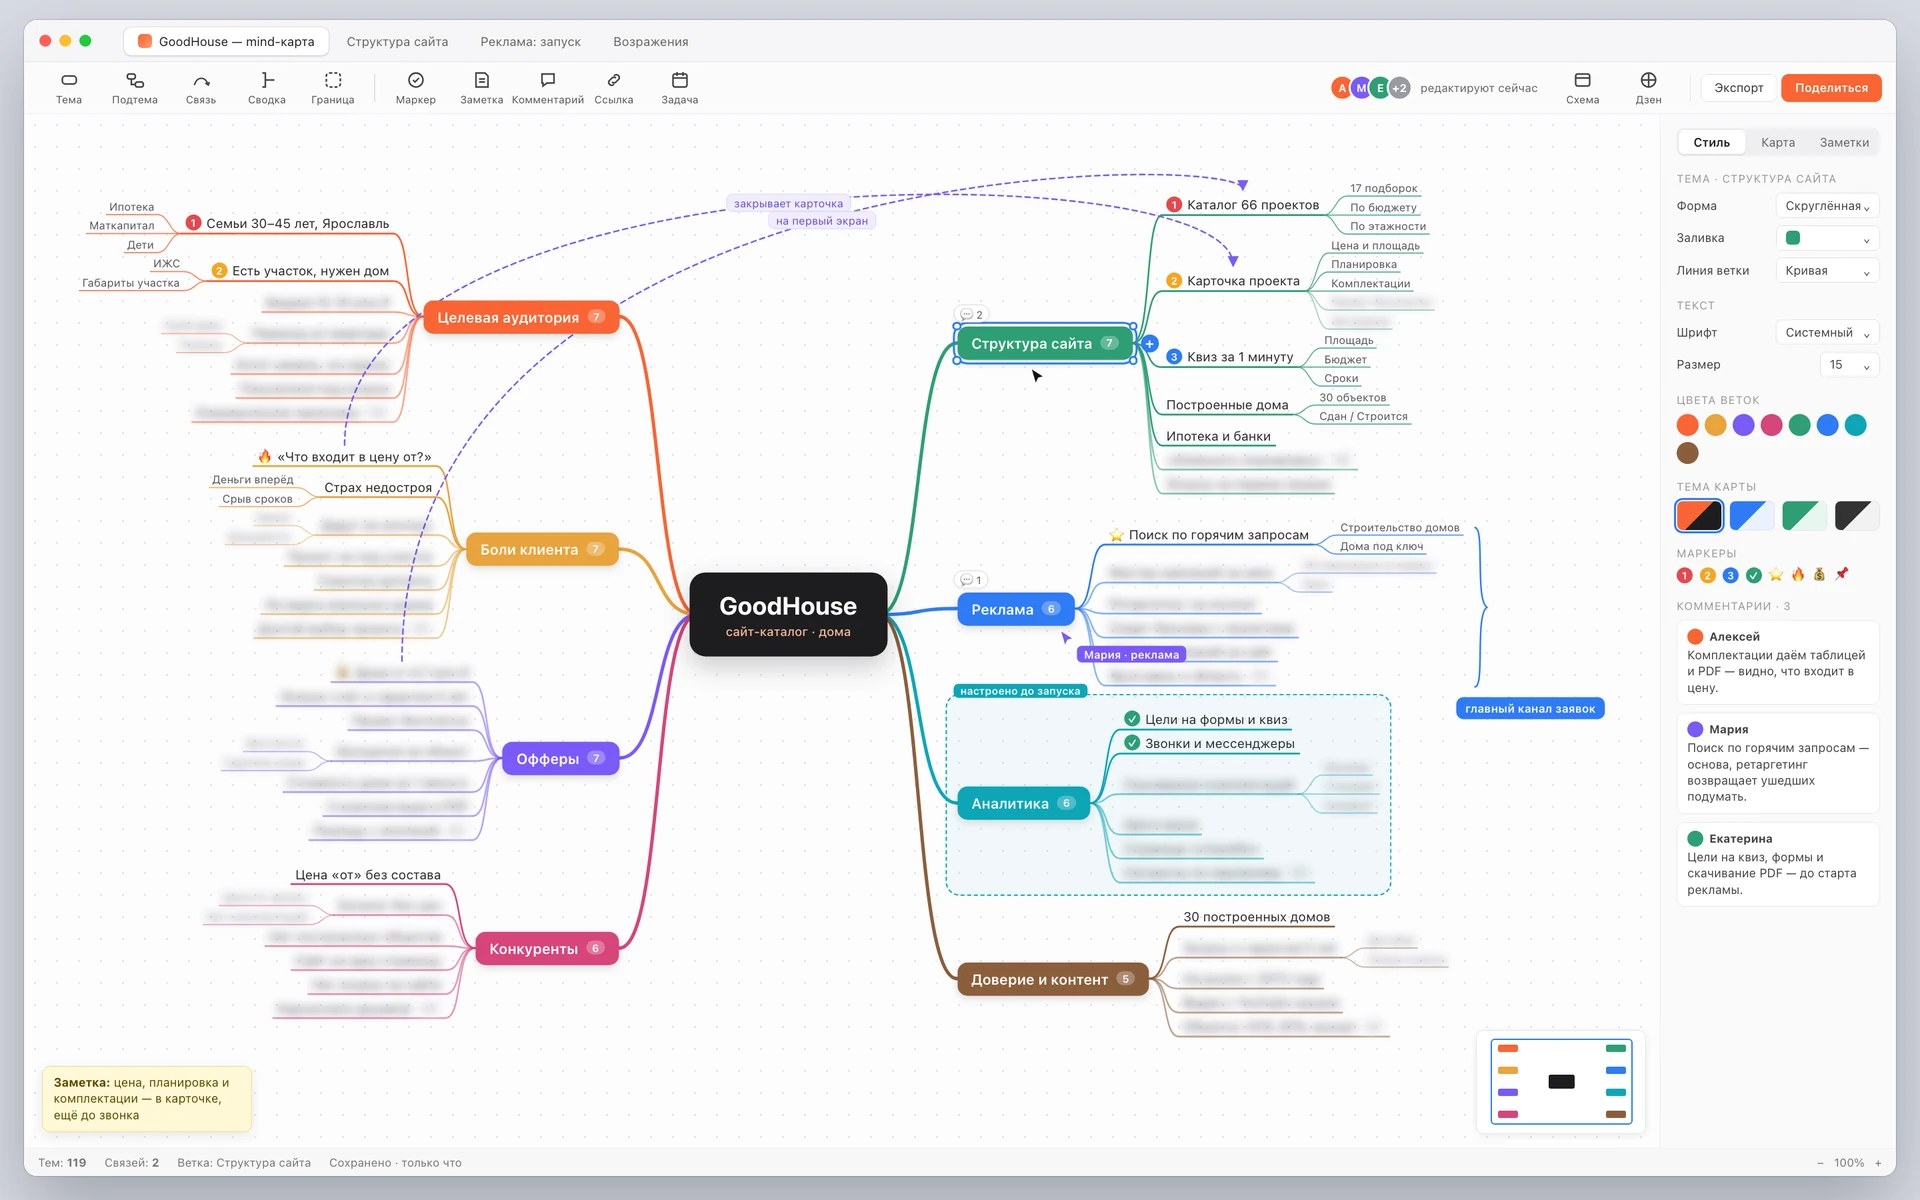Toggle checkmark on Звонки и мессенджеры
1920x1200 pixels.
(1132, 743)
